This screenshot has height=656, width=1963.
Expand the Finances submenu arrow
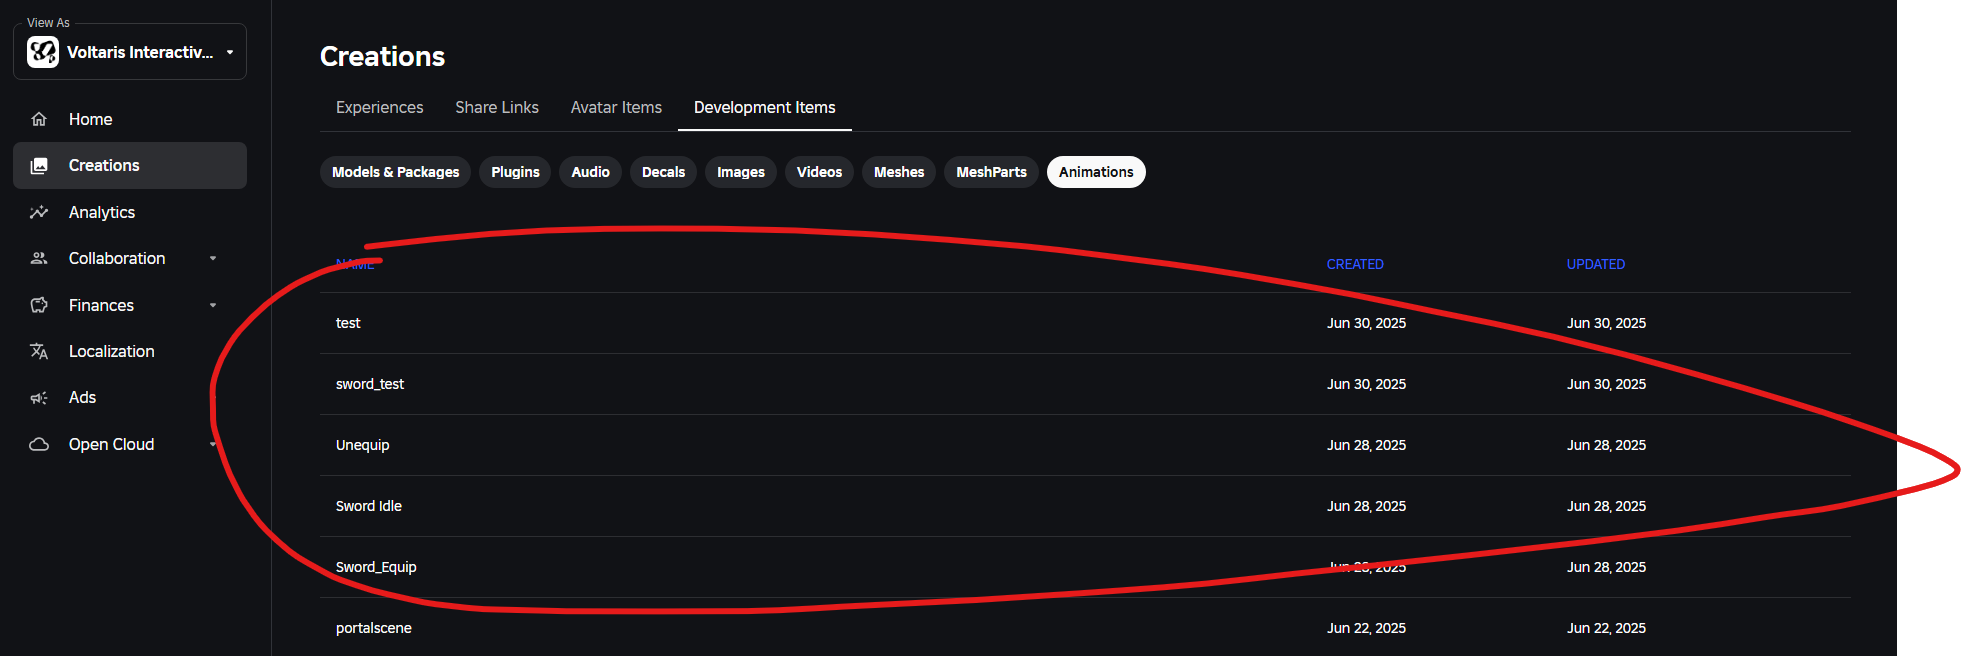(x=213, y=305)
